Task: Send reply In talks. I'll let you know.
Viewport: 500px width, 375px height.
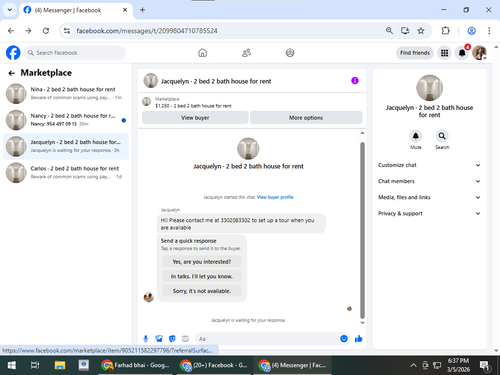Action: coord(202,276)
